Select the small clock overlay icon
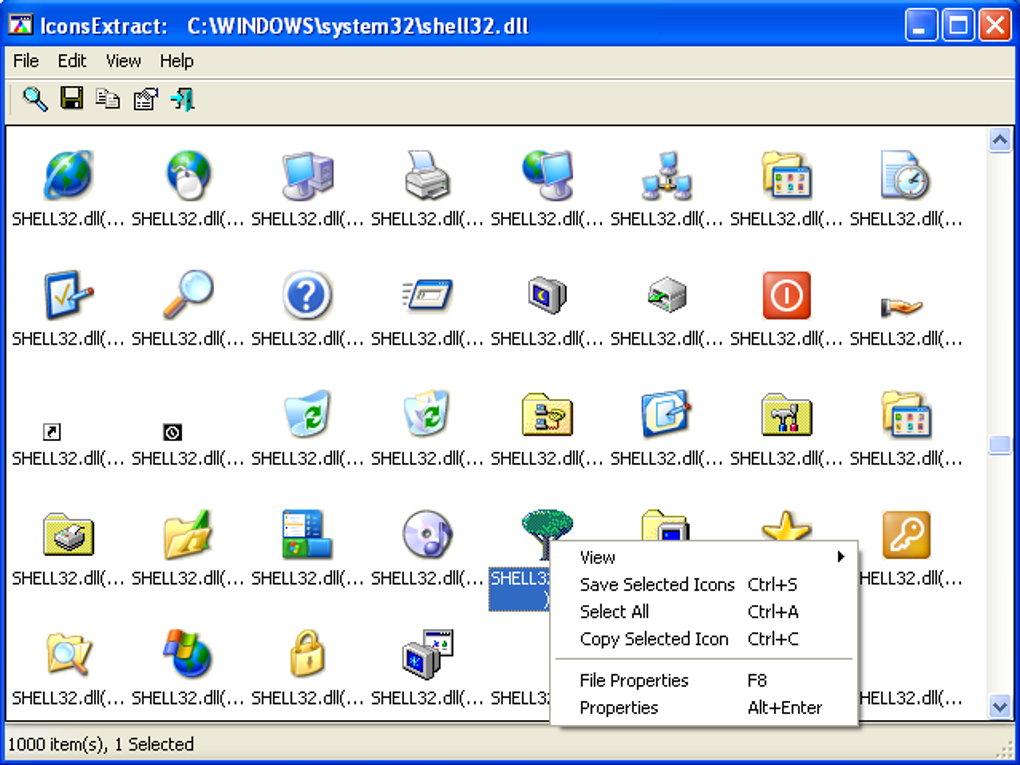 (x=172, y=432)
